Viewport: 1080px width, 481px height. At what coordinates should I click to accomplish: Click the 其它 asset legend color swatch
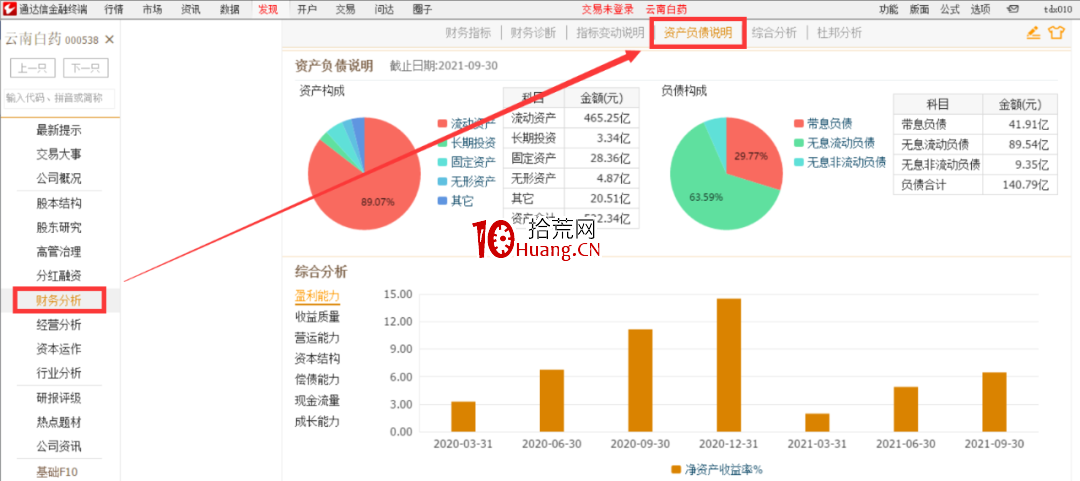(442, 202)
